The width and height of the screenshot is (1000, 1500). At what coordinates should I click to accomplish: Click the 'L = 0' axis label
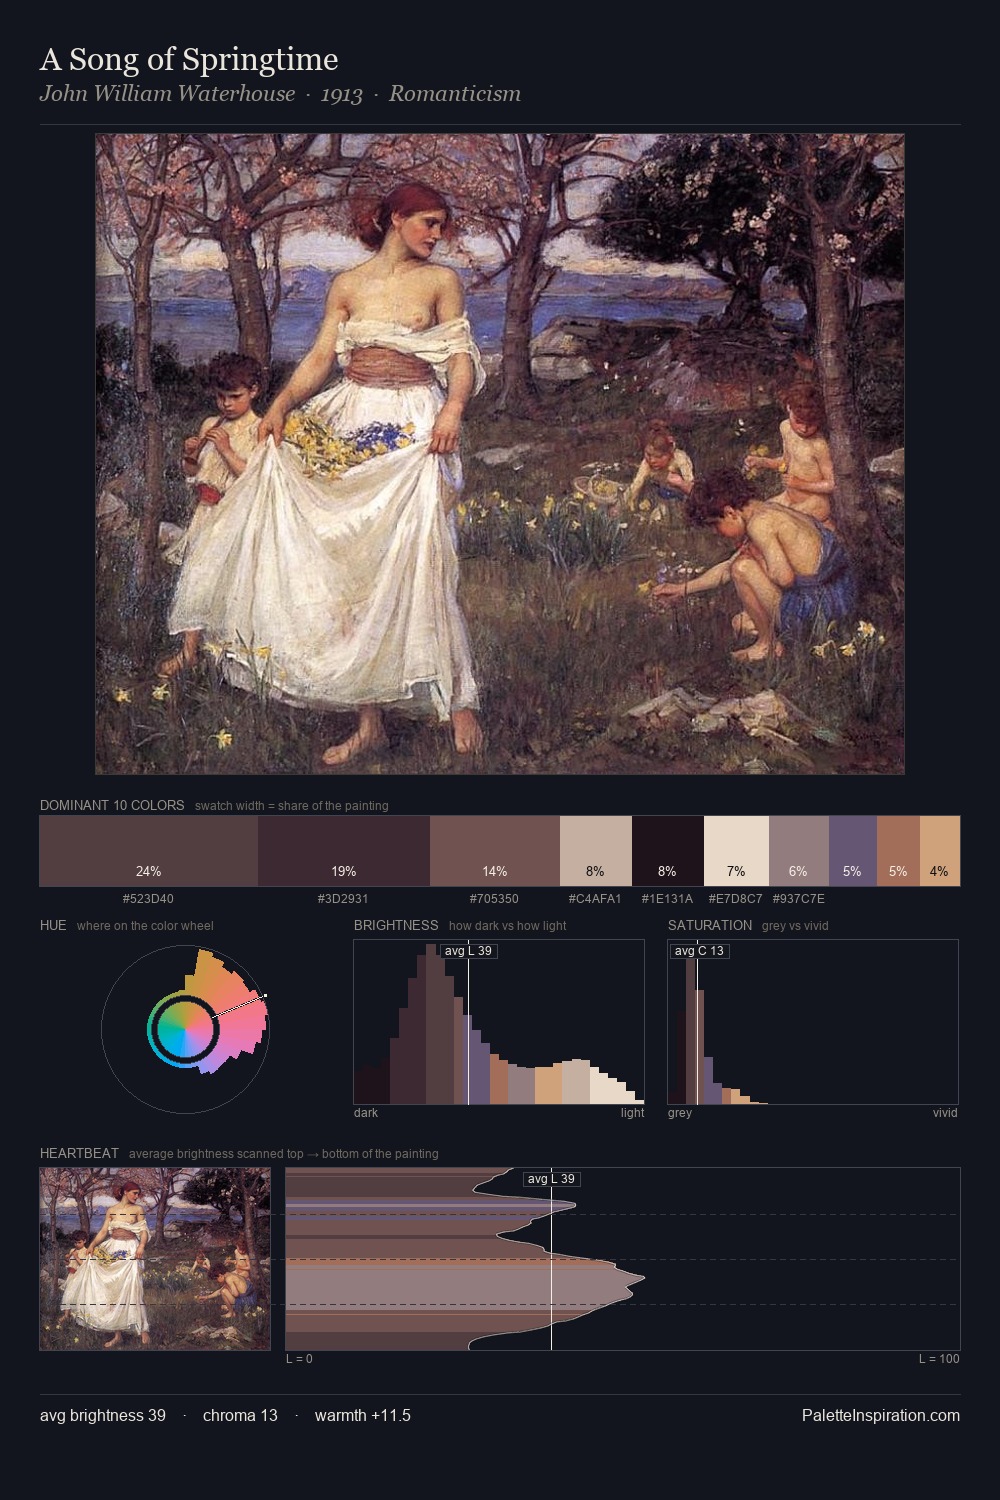299,1359
